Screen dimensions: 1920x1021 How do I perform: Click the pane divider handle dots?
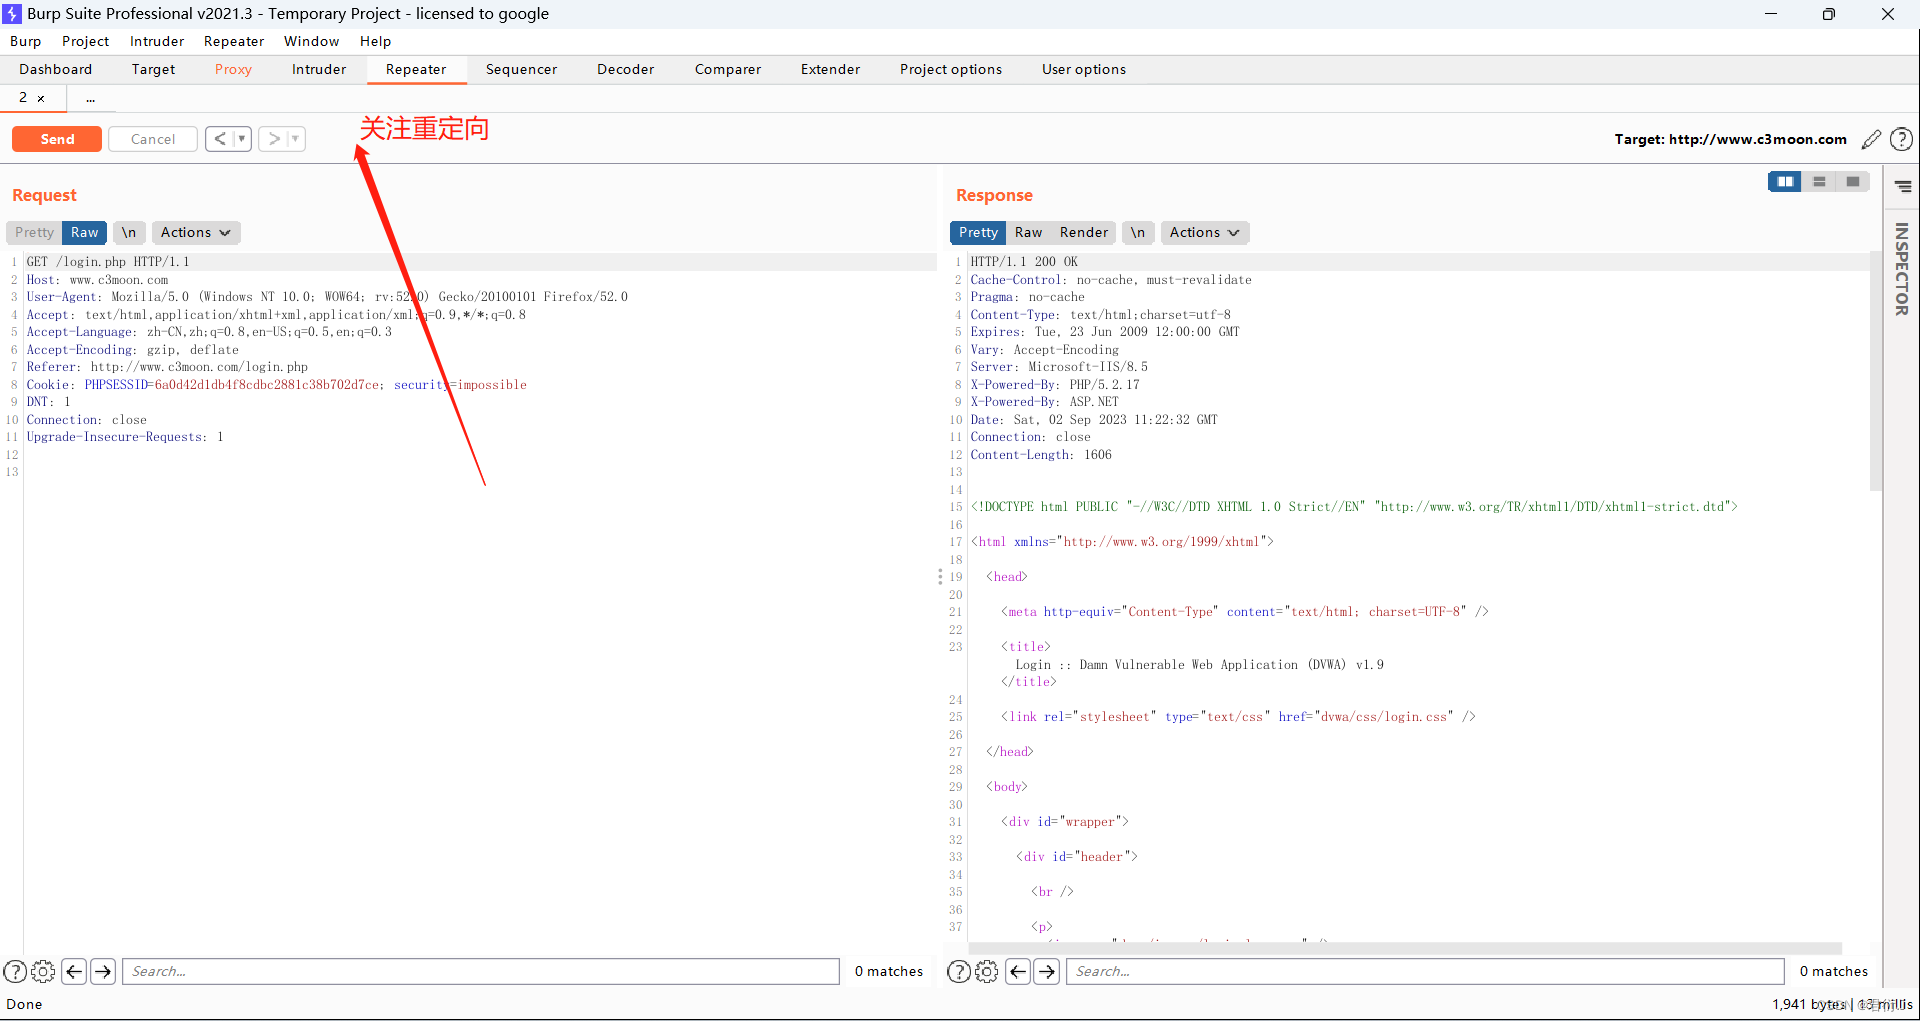point(940,577)
